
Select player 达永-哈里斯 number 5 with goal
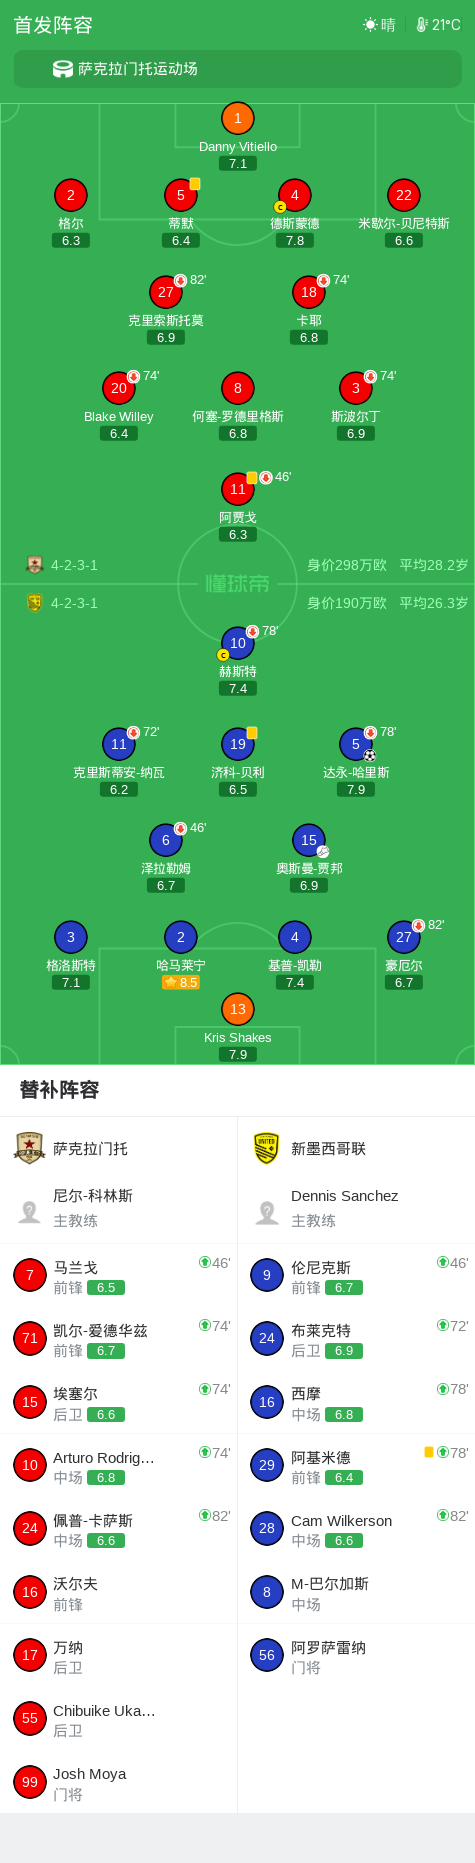pyautogui.click(x=356, y=744)
